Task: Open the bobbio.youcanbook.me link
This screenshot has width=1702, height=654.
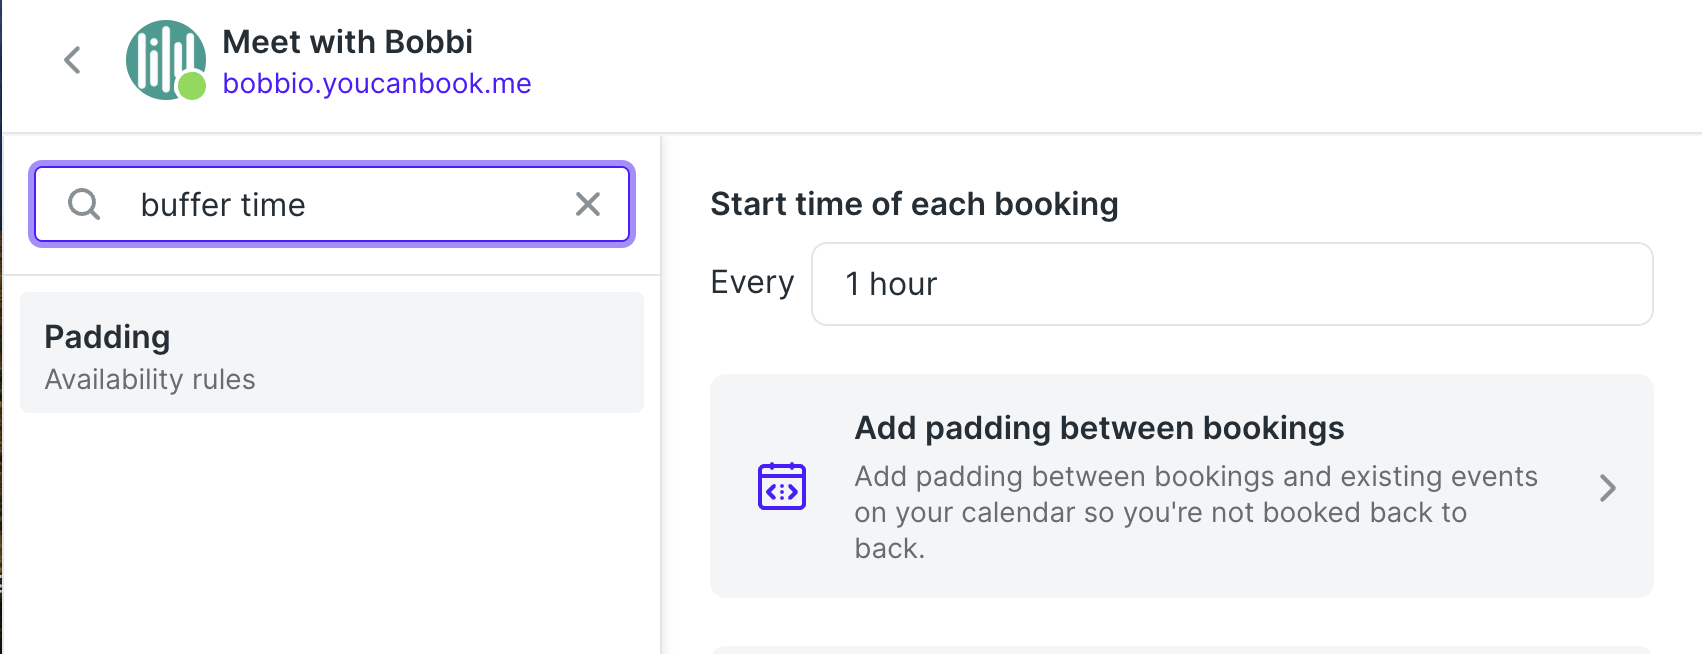Action: [x=377, y=83]
